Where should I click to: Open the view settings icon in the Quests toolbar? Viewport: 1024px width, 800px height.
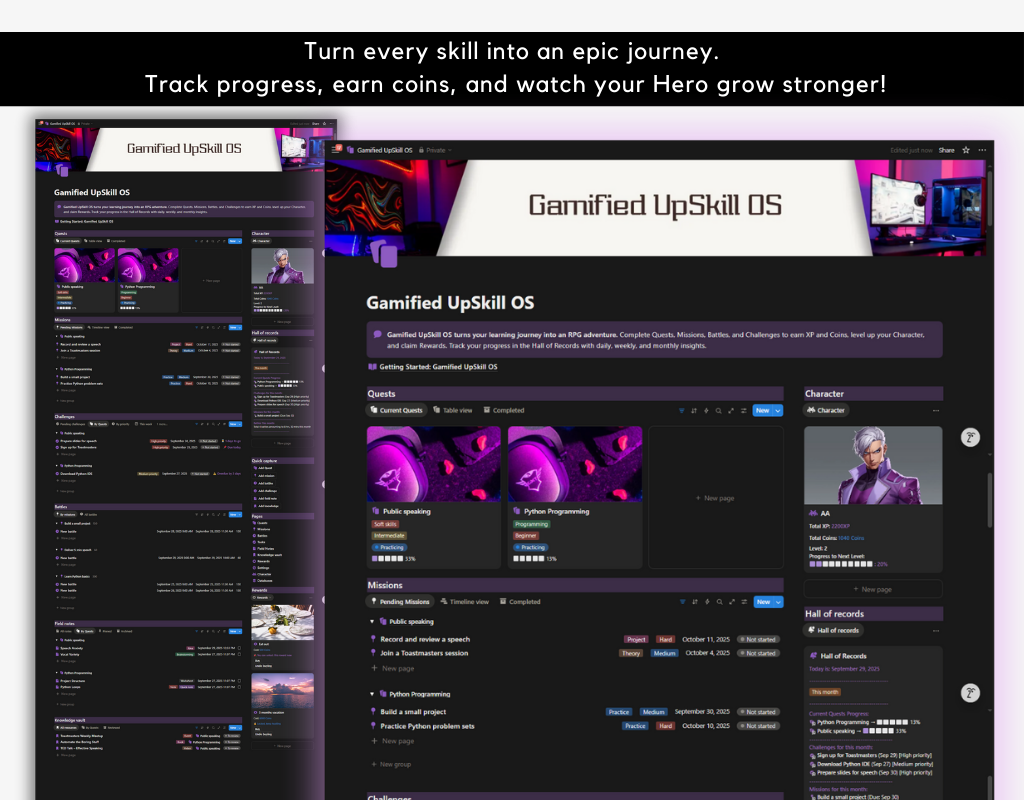(x=743, y=411)
